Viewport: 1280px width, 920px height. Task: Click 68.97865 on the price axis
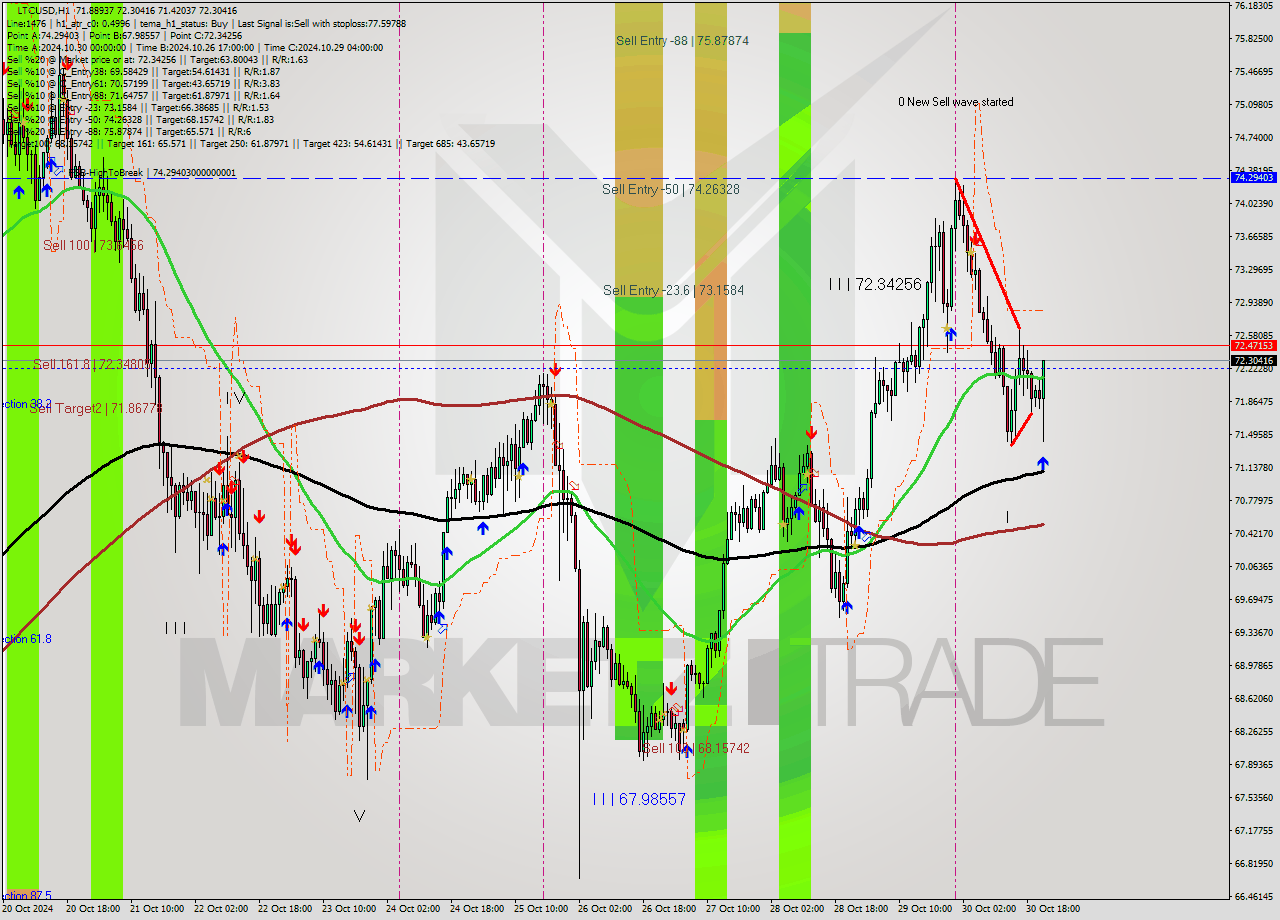pos(1253,665)
